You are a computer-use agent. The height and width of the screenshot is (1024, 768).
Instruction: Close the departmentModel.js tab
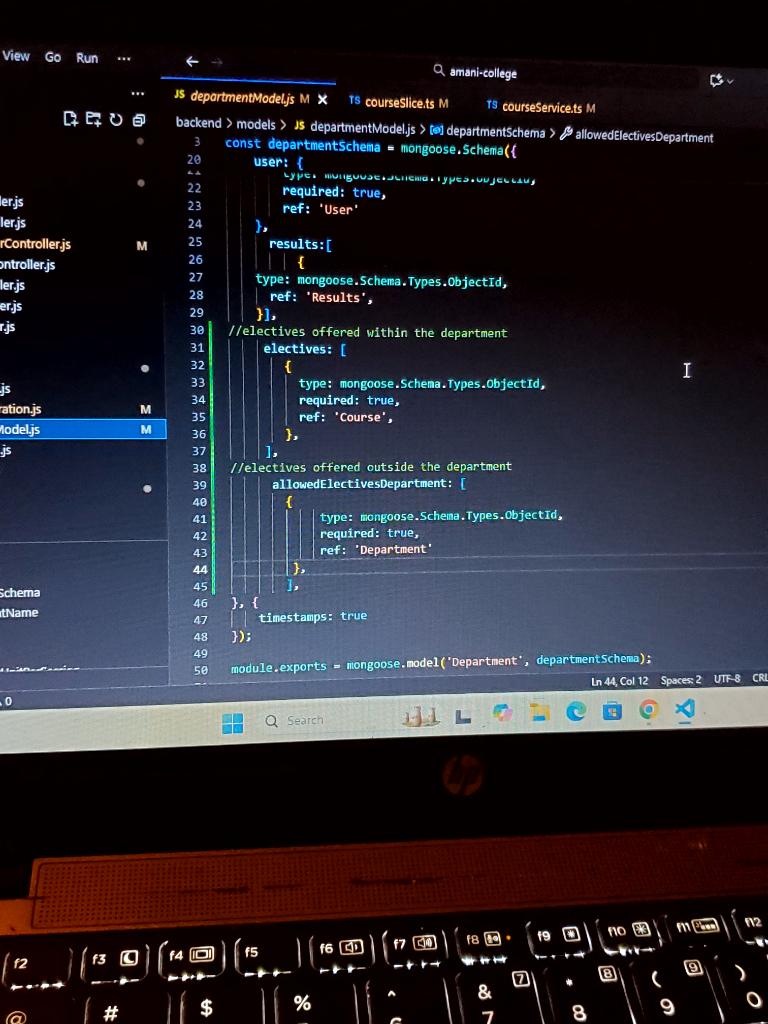323,99
